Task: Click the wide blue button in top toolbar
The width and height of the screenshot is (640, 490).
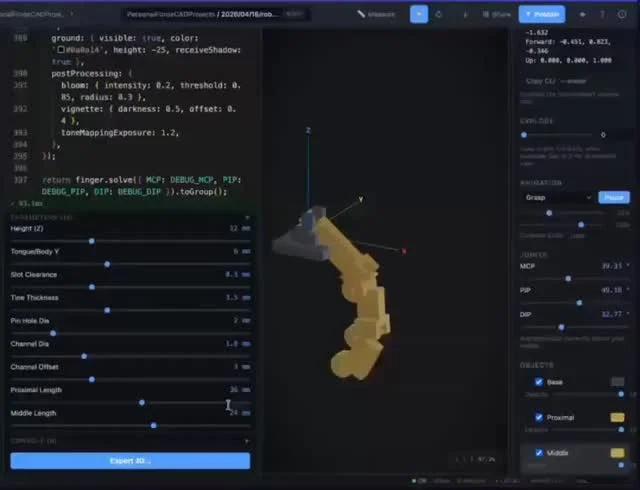Action: [x=542, y=14]
